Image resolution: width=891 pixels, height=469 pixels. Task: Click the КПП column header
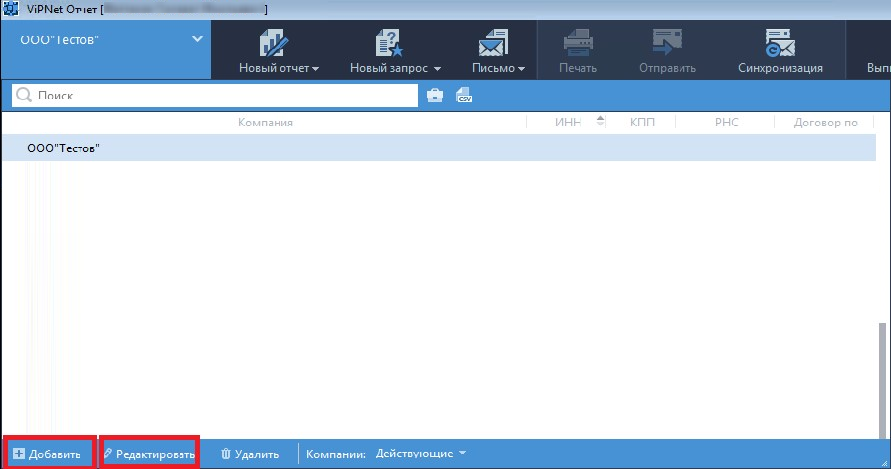coord(643,122)
